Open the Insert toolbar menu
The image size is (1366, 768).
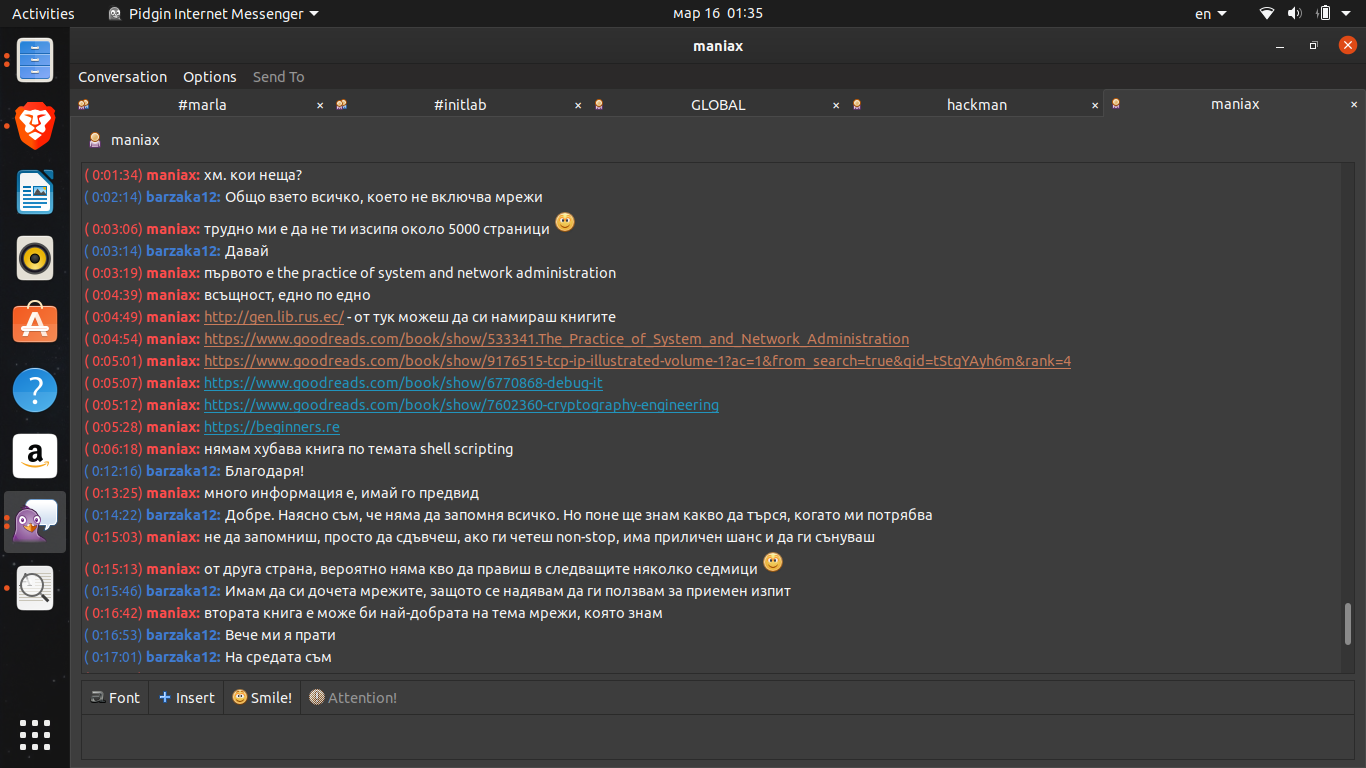point(187,698)
